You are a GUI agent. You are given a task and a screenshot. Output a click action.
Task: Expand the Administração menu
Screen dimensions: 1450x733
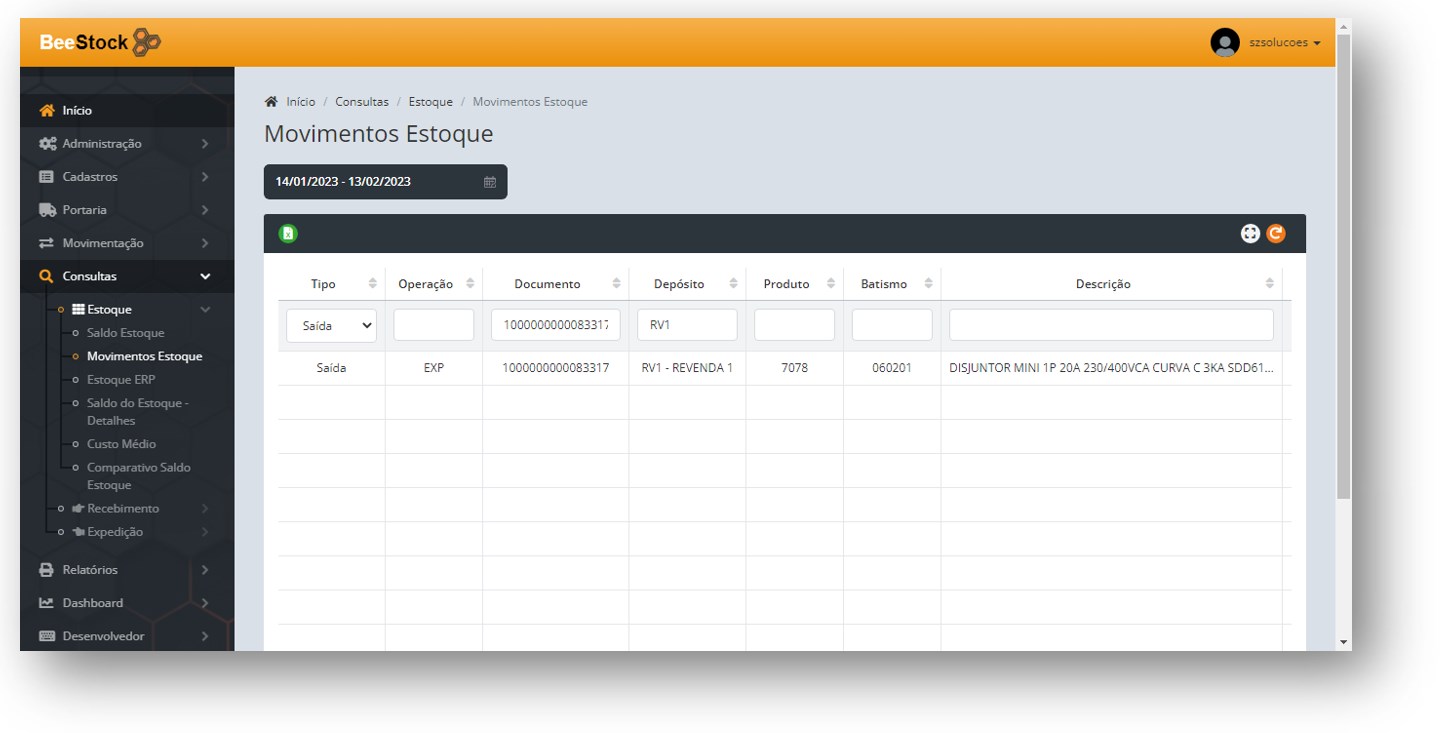tap(125, 144)
